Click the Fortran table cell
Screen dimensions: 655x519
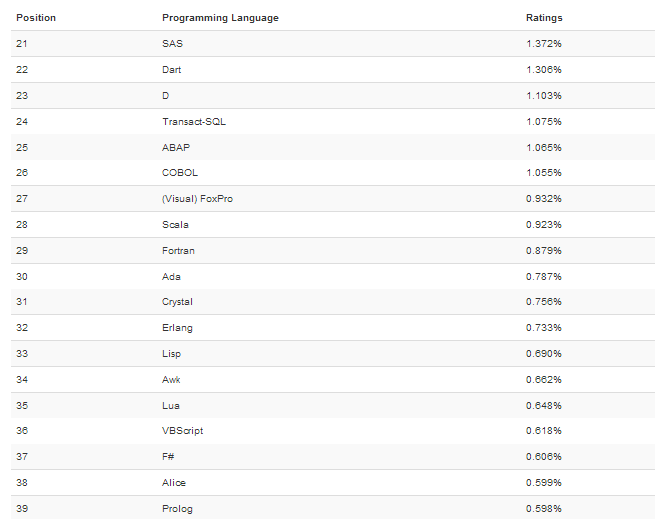click(177, 251)
